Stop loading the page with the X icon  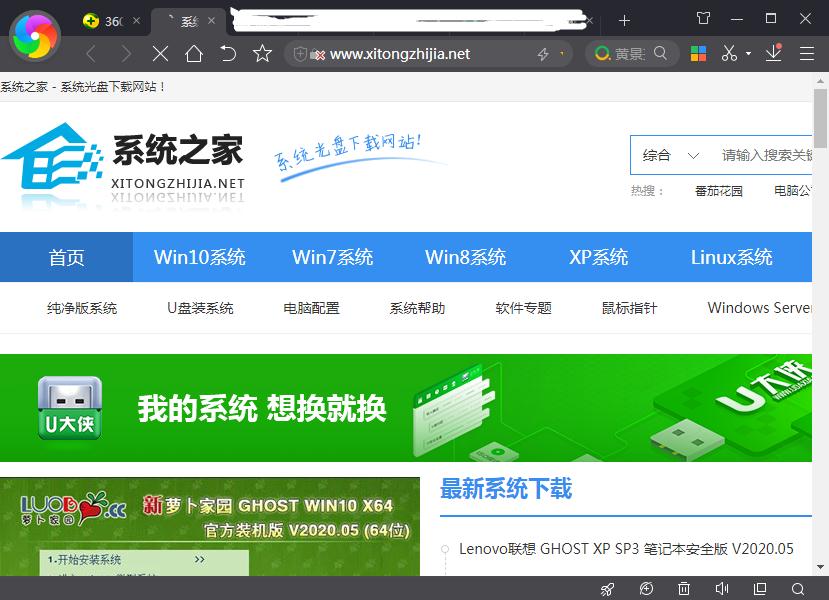pos(160,53)
